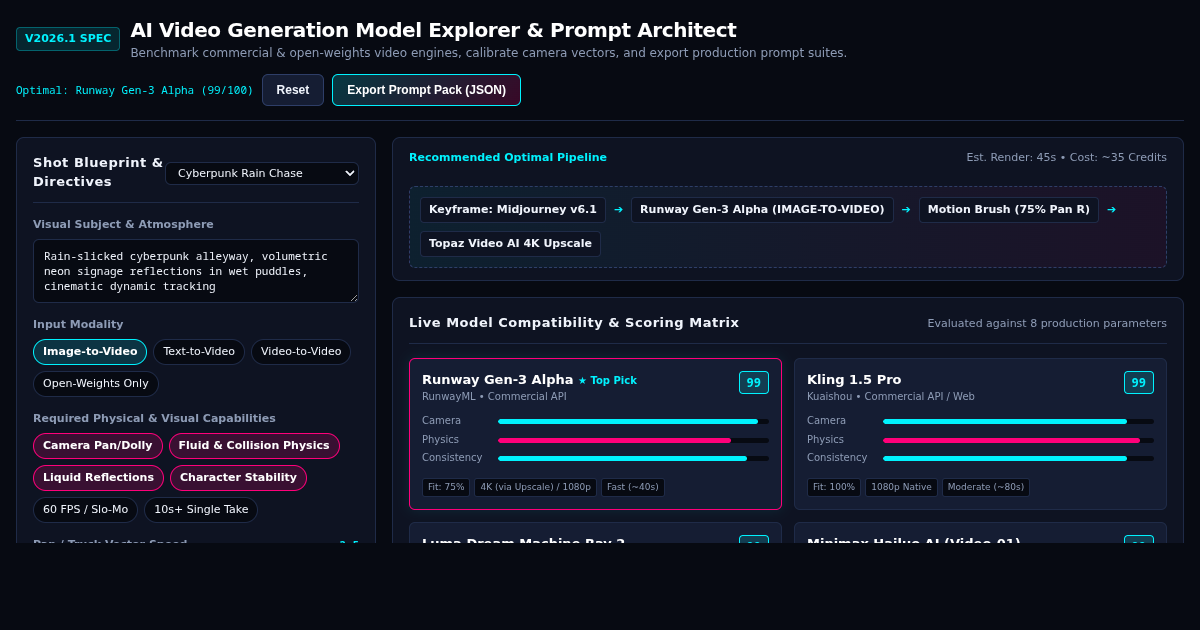The image size is (1200, 630).
Task: Select Video-to-Video input modality
Action: (x=301, y=352)
